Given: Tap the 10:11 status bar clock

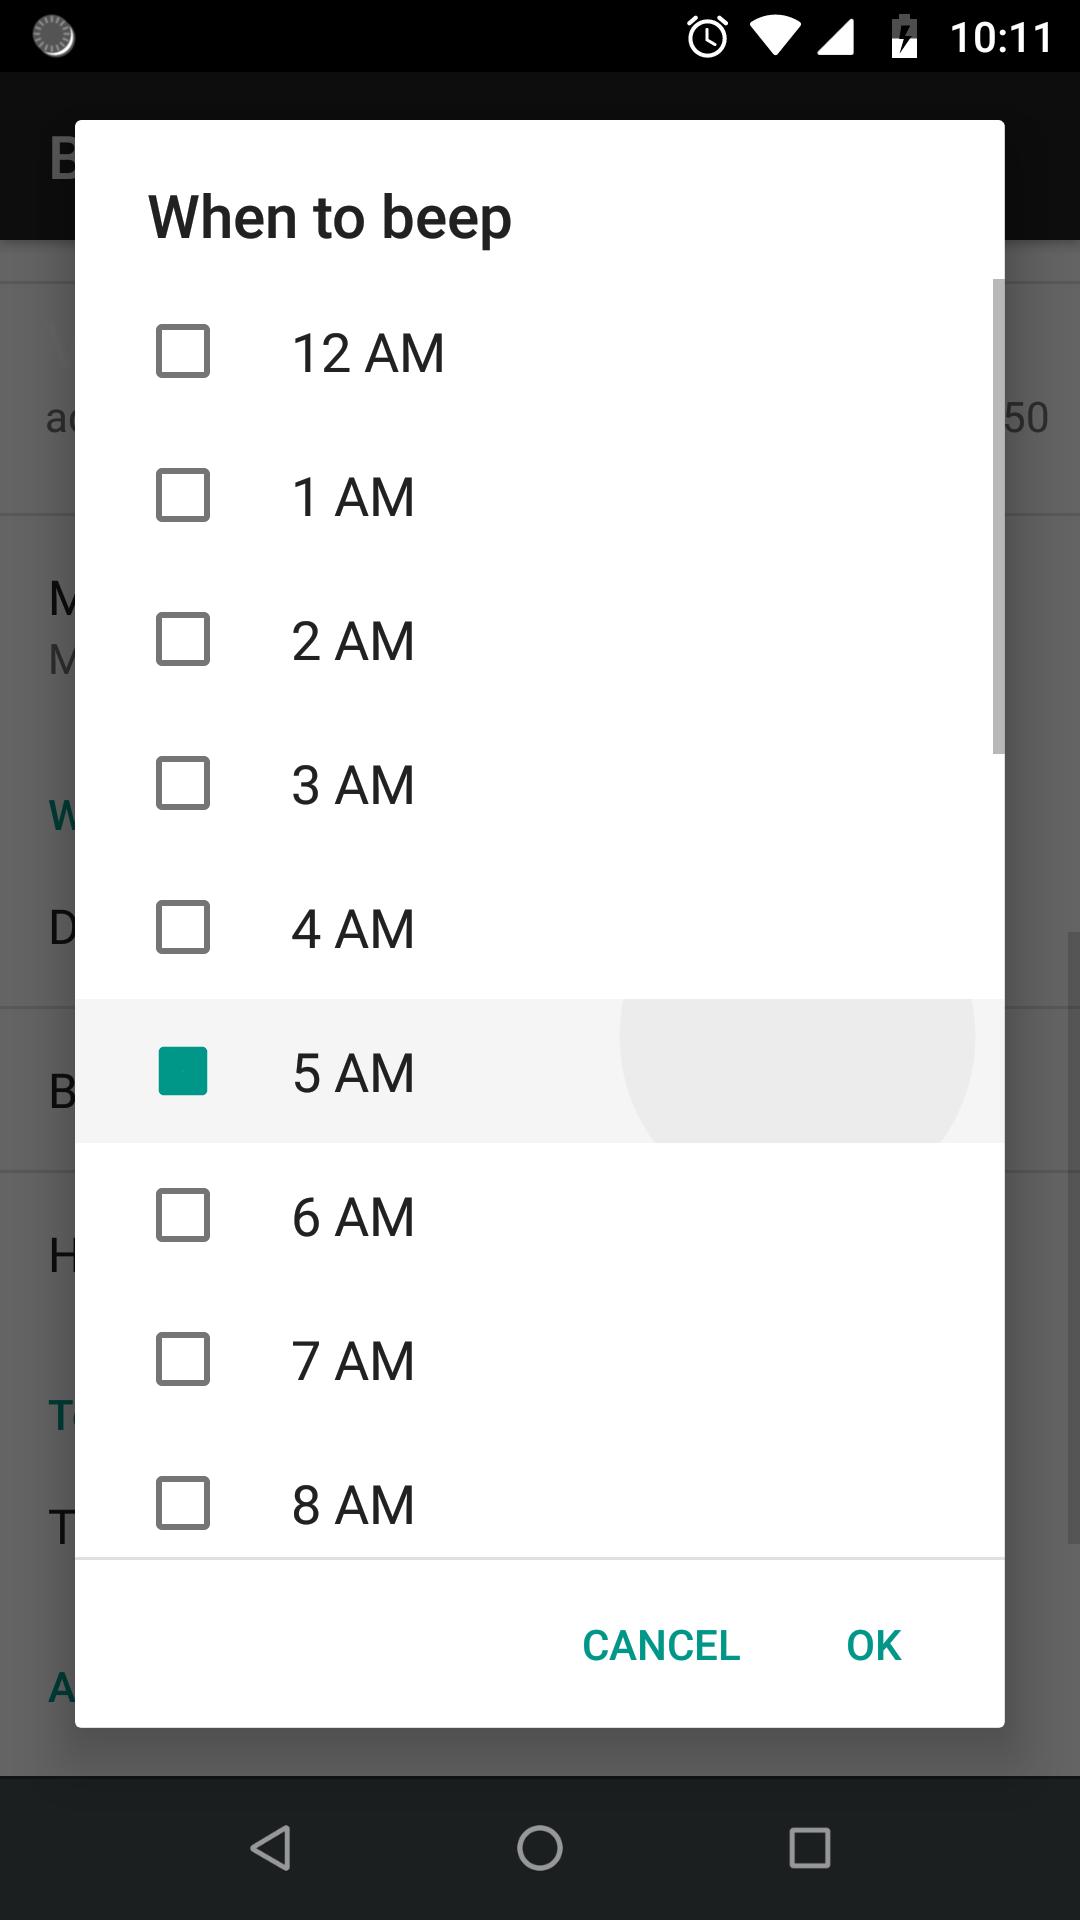Looking at the screenshot, I should click(1001, 38).
